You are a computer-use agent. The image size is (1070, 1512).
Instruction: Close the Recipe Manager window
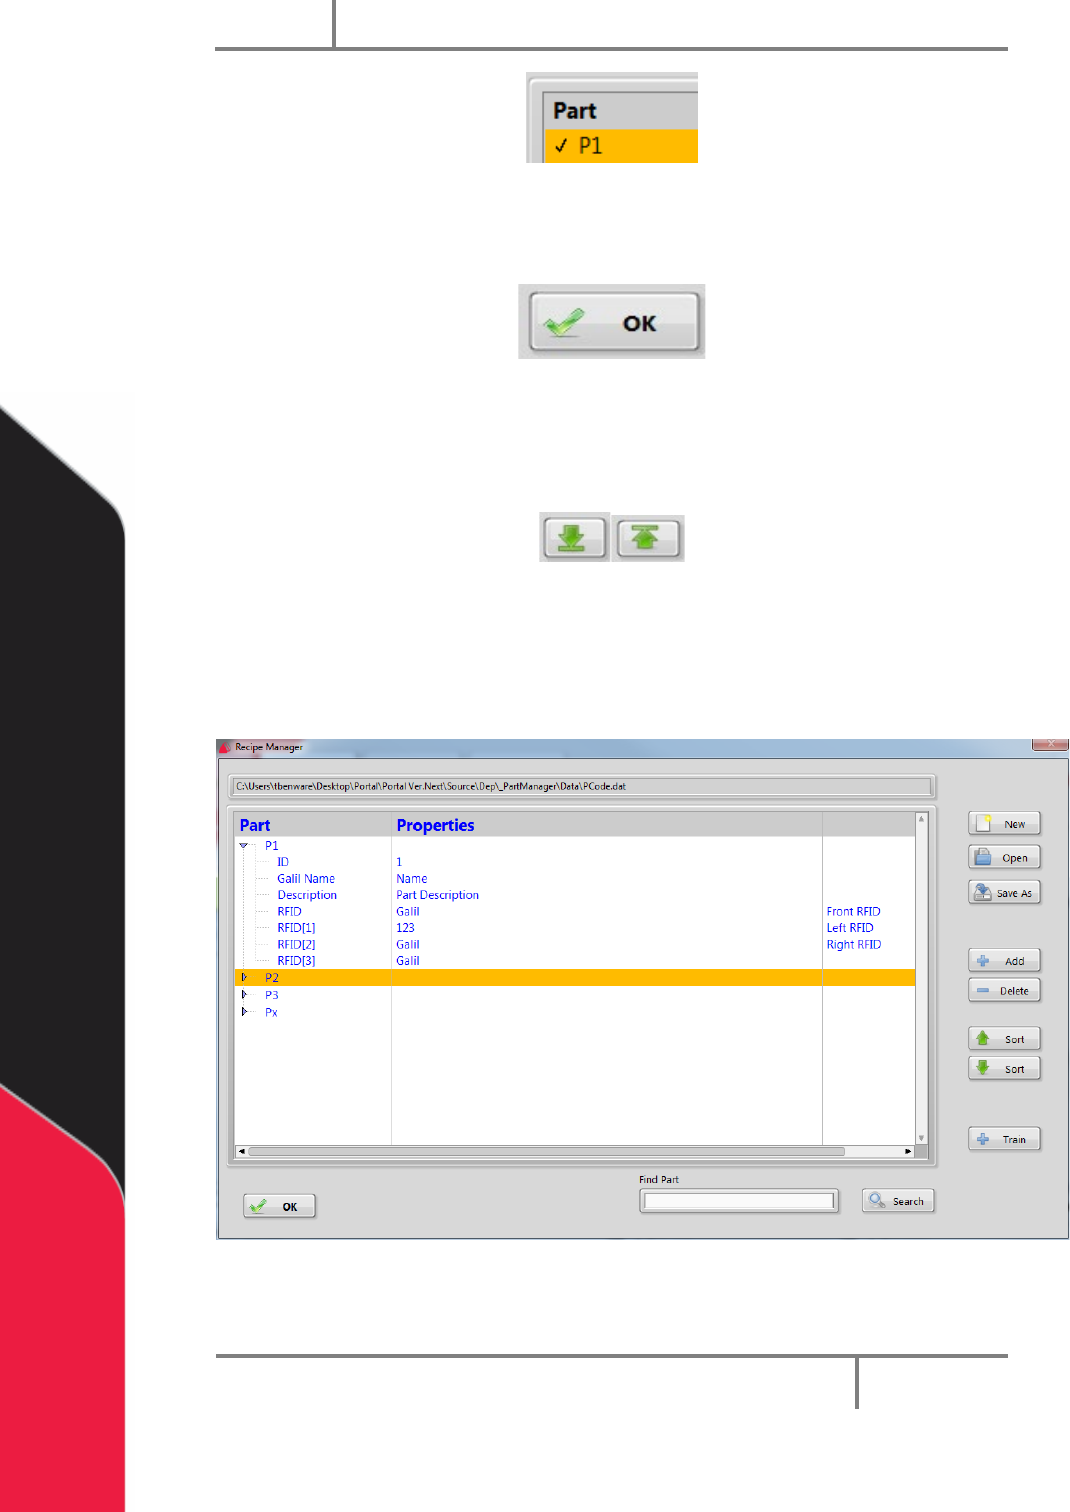coord(1050,745)
